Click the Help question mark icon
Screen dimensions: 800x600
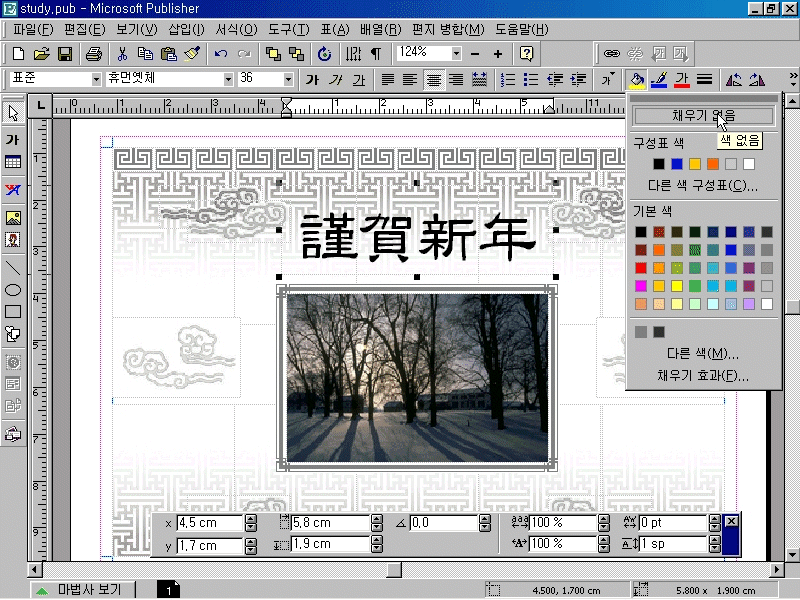coord(527,54)
